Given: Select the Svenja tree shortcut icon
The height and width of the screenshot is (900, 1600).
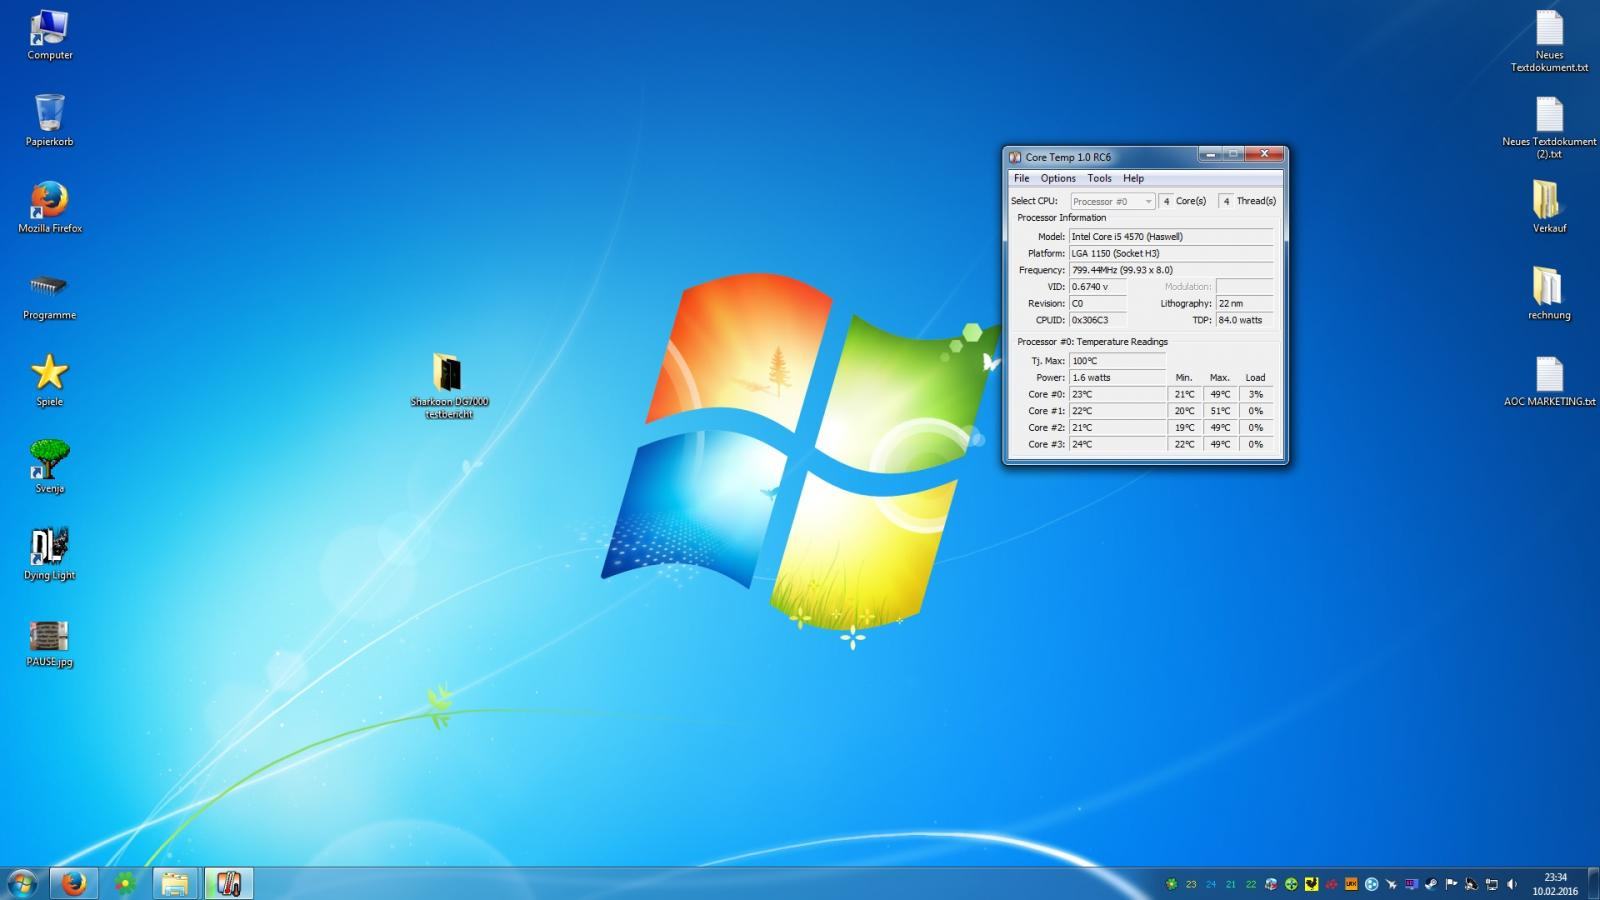Looking at the screenshot, I should tap(49, 467).
